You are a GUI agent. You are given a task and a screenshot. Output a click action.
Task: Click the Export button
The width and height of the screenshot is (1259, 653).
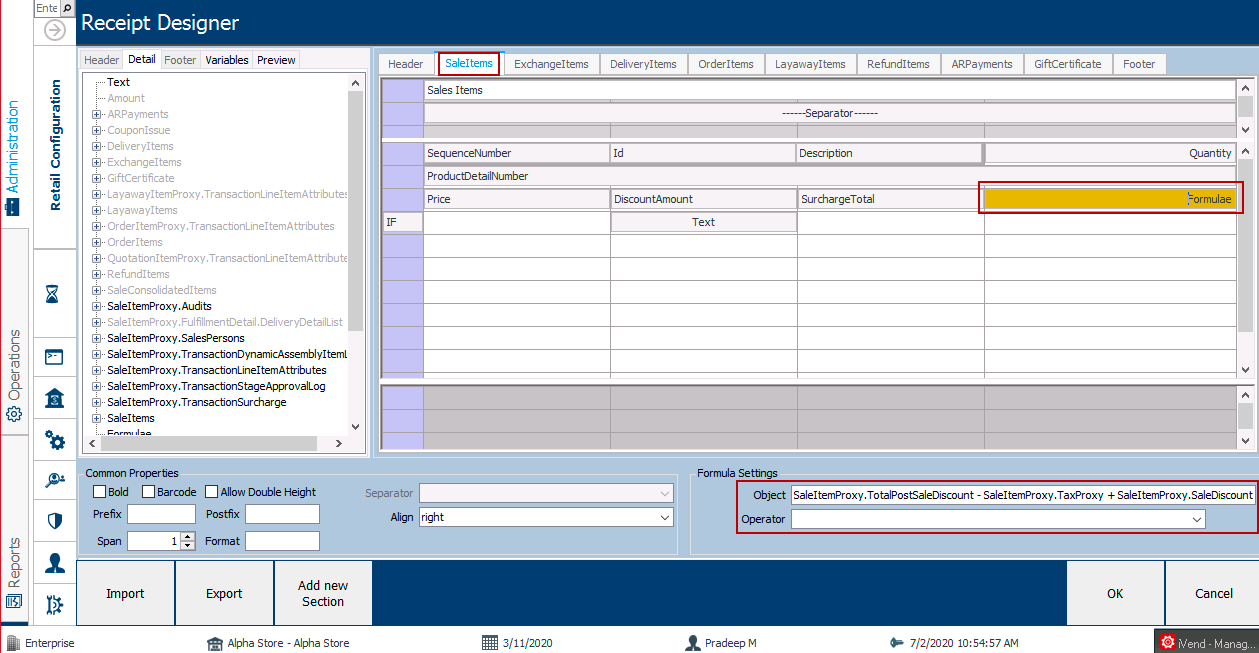pyautogui.click(x=224, y=593)
